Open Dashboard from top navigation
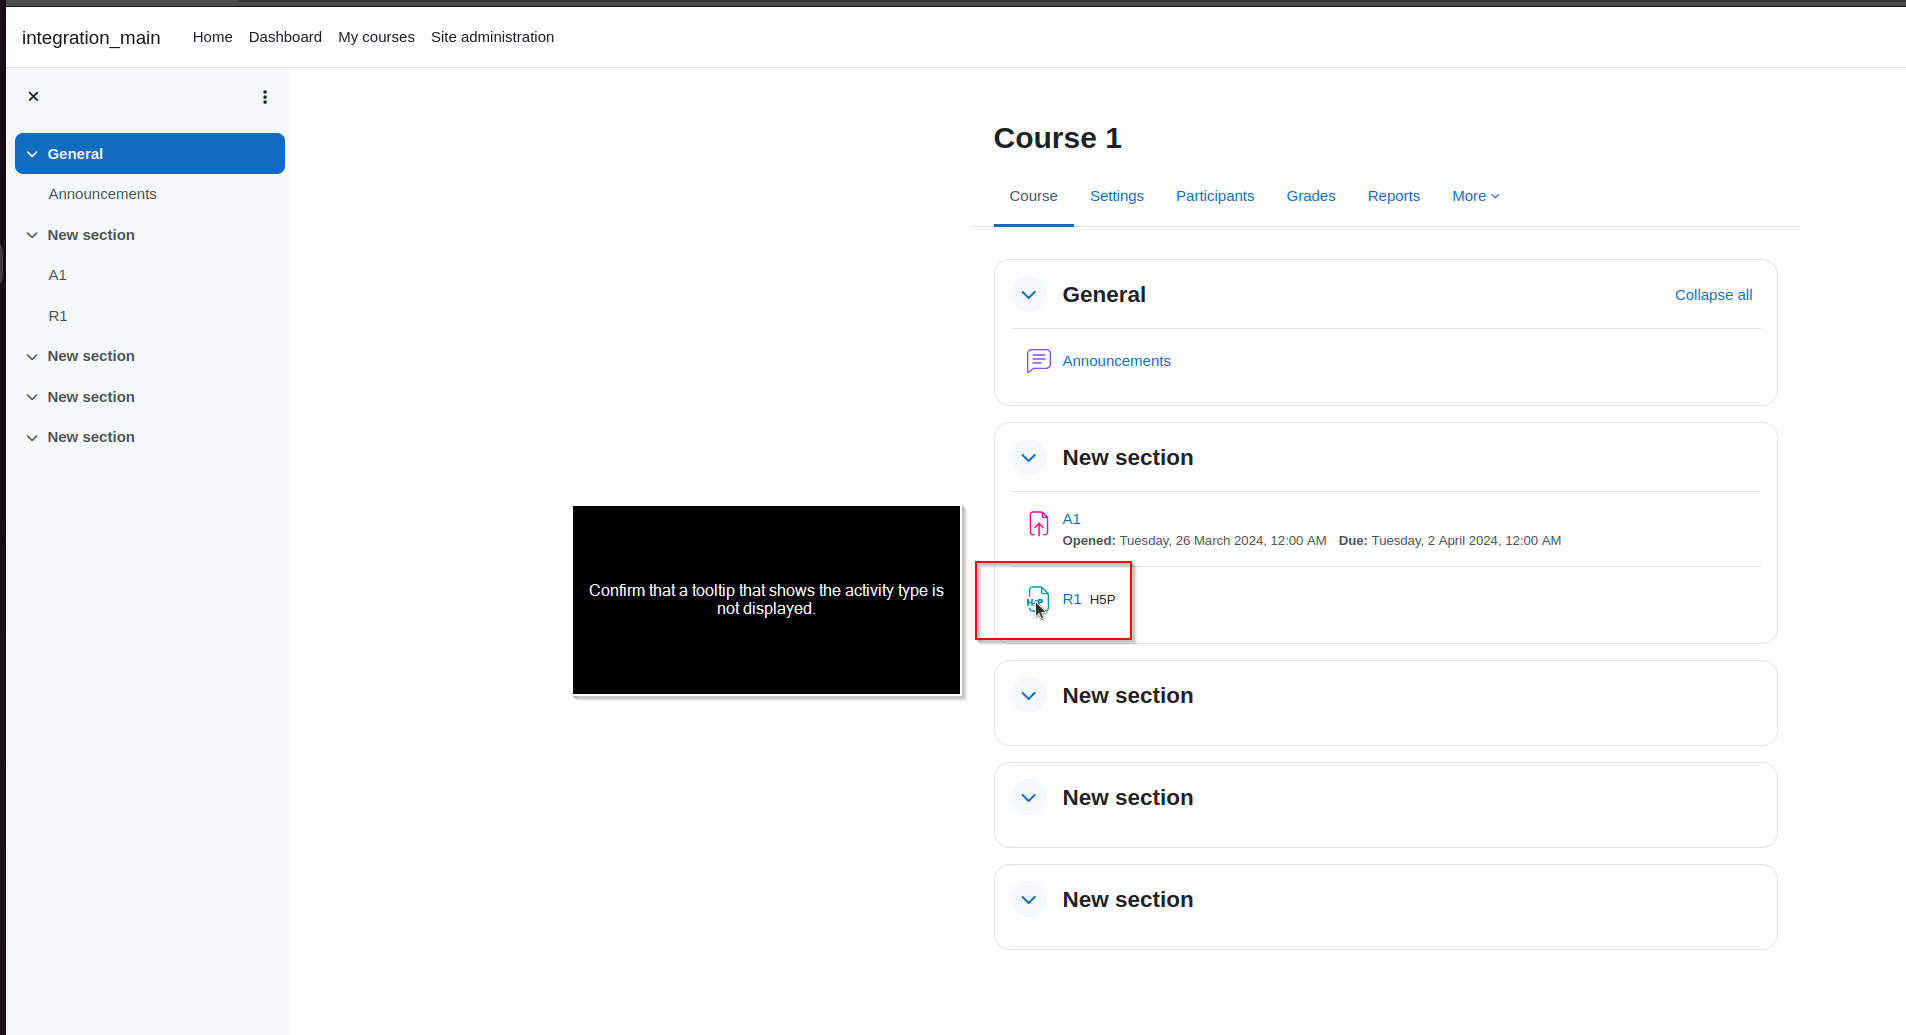 coord(285,37)
